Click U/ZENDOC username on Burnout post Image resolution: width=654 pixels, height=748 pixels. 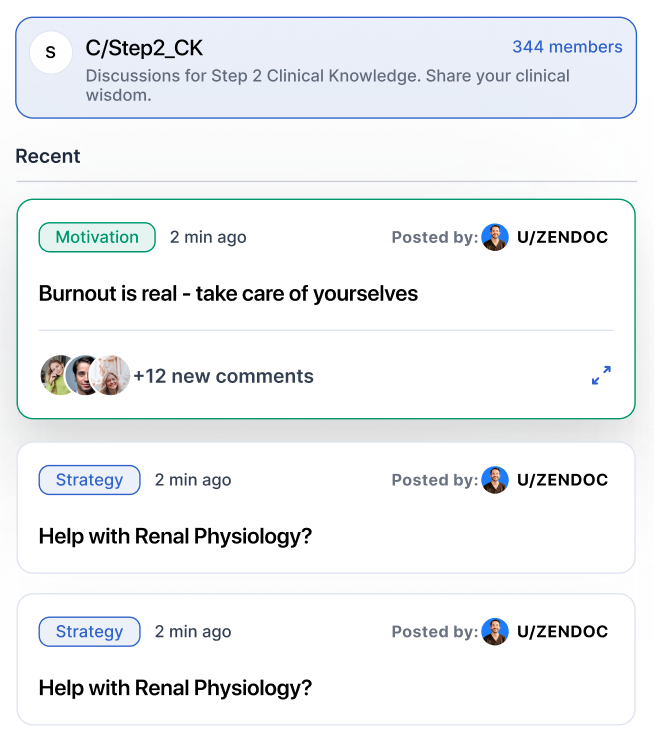click(x=562, y=237)
